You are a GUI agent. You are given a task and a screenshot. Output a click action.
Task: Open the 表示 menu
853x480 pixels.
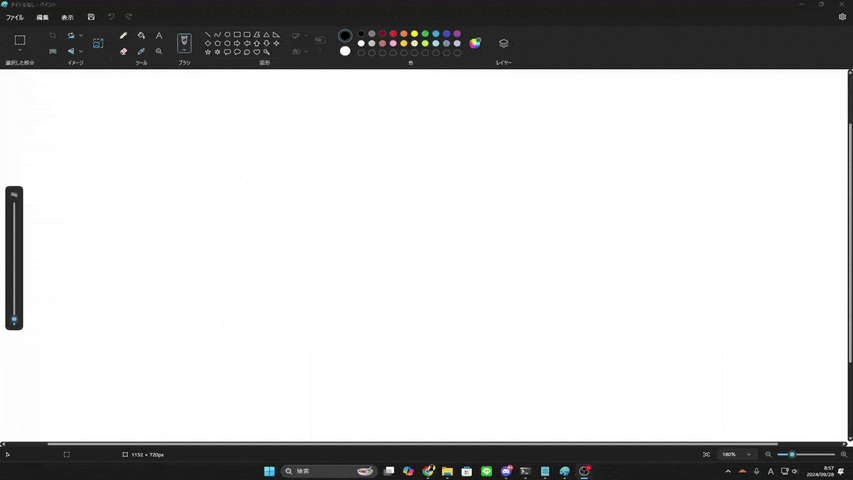[x=67, y=17]
